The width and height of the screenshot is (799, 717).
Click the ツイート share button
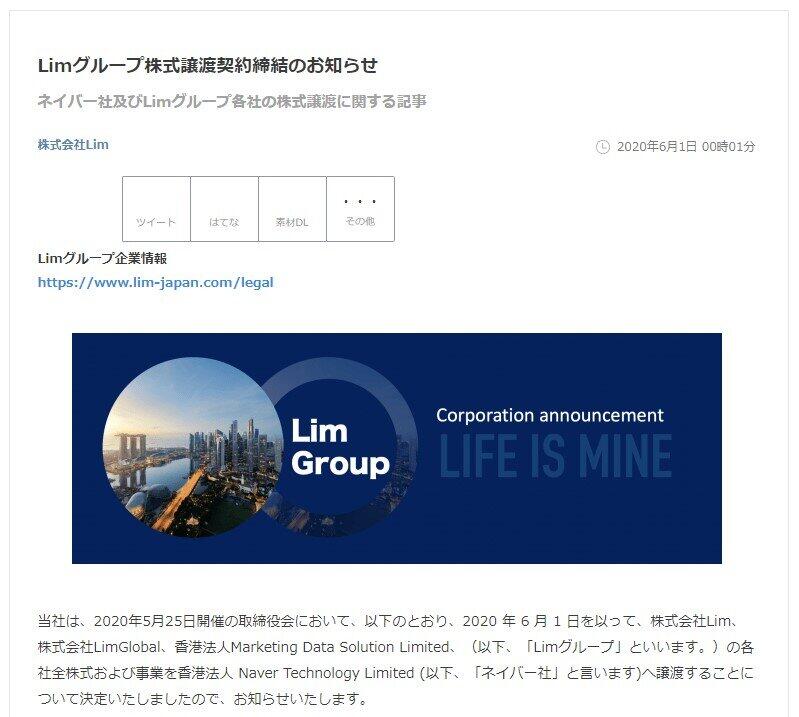click(x=156, y=209)
